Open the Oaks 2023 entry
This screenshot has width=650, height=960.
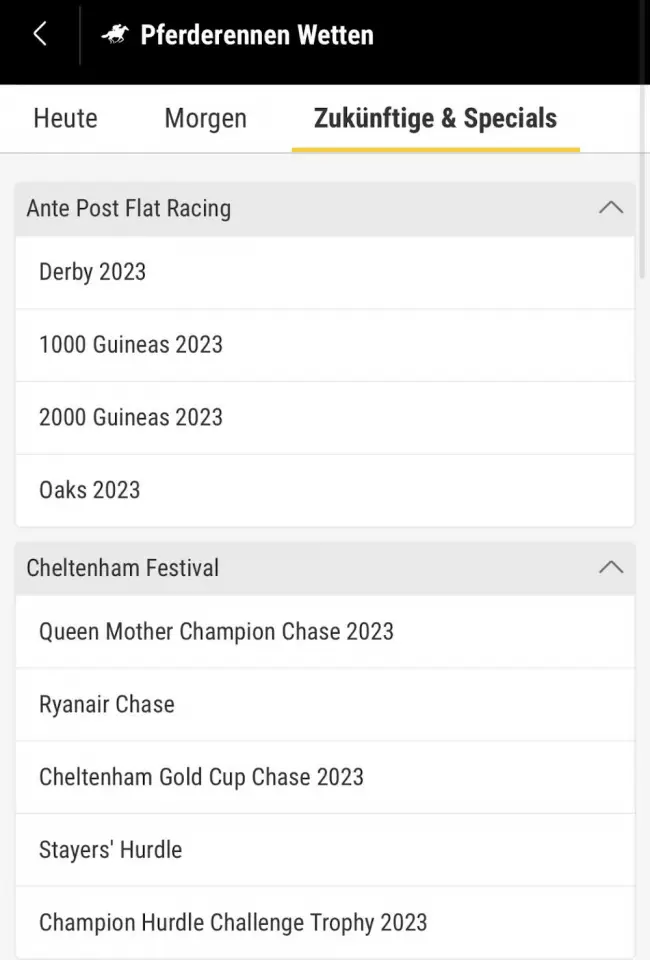click(325, 490)
